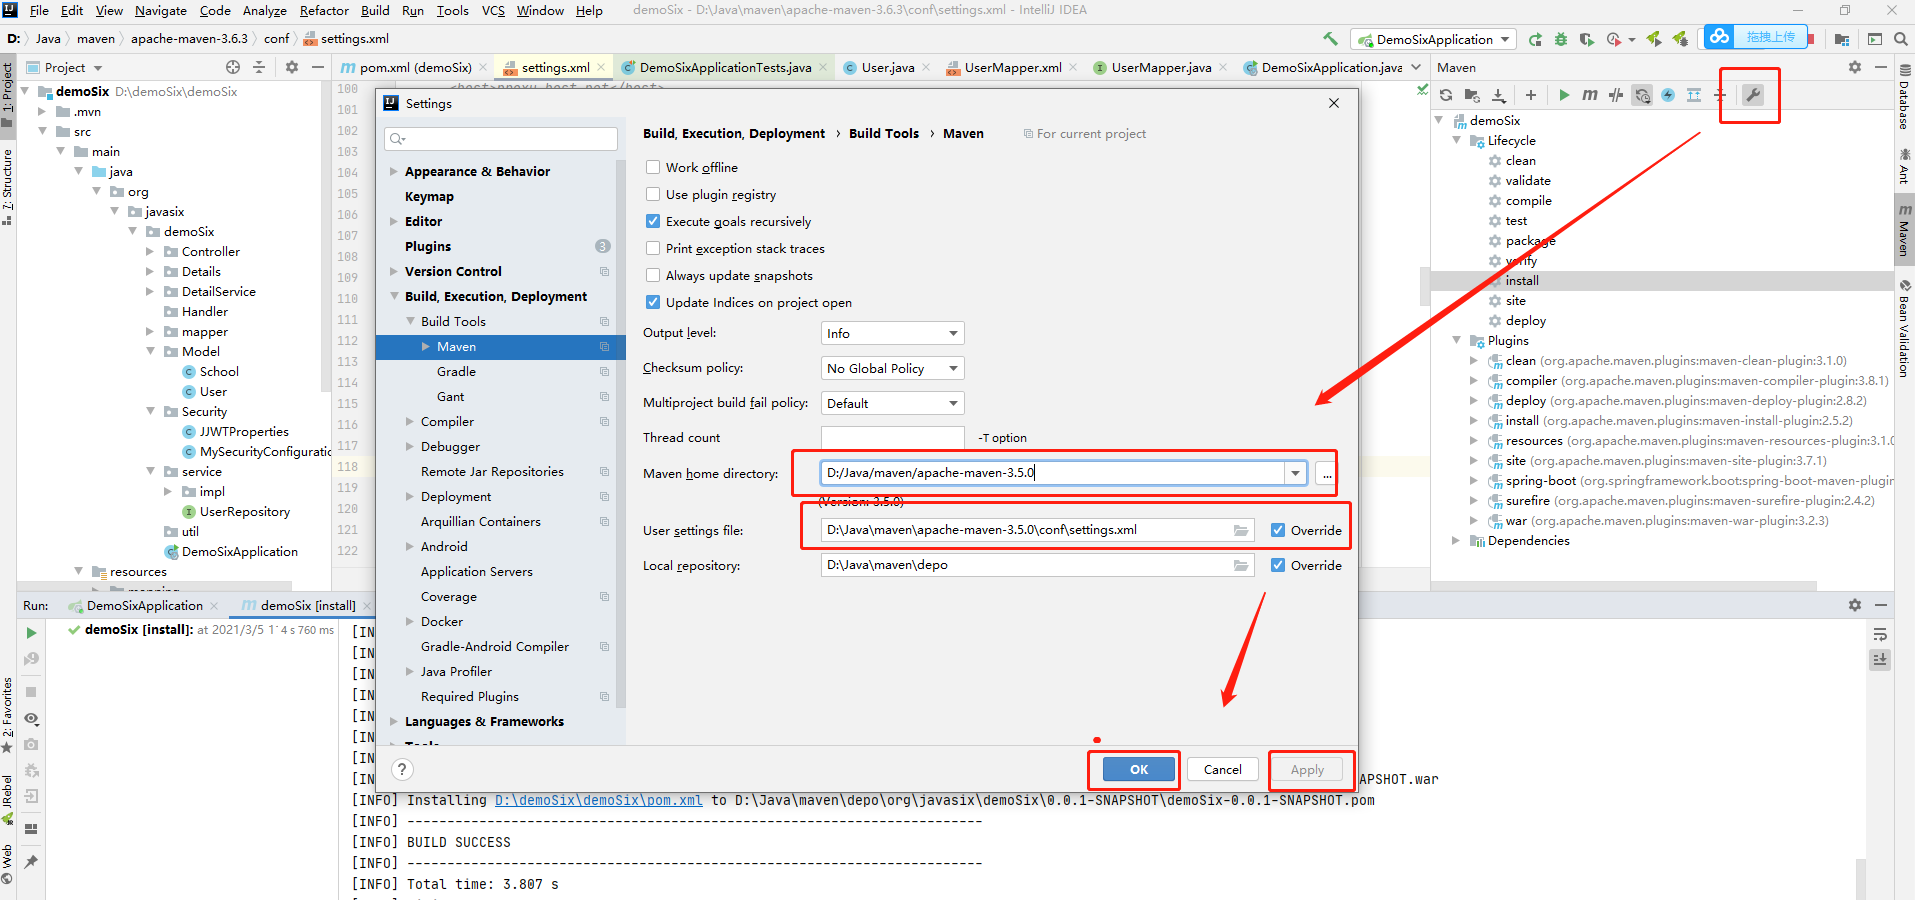
Task: Click Cancel button in Settings dialog
Action: (1222, 769)
